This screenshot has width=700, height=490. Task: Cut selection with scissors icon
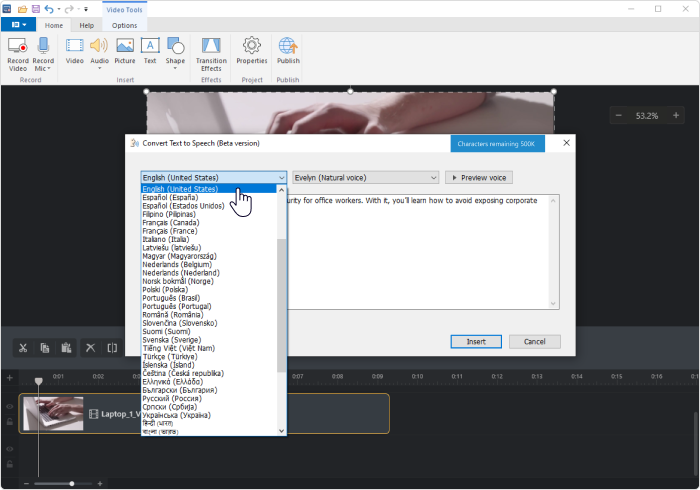click(23, 348)
